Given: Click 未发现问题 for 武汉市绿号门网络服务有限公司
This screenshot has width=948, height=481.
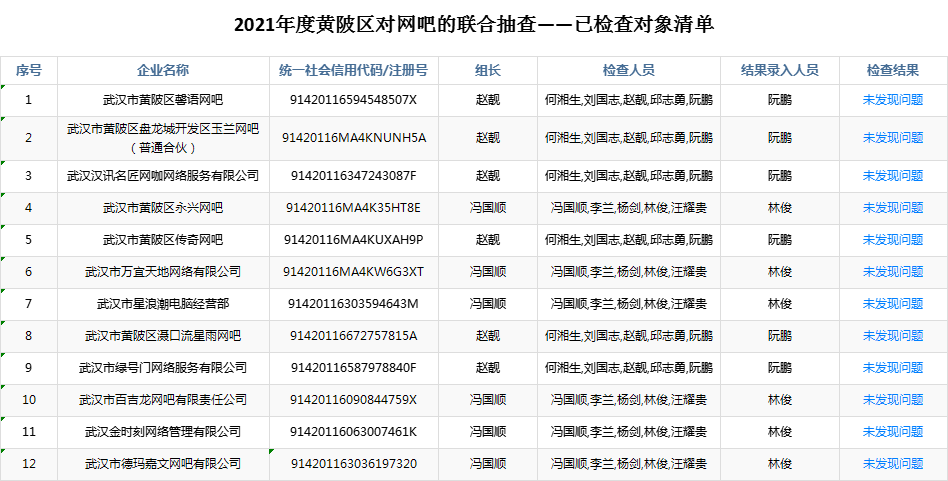Looking at the screenshot, I should click(892, 368).
